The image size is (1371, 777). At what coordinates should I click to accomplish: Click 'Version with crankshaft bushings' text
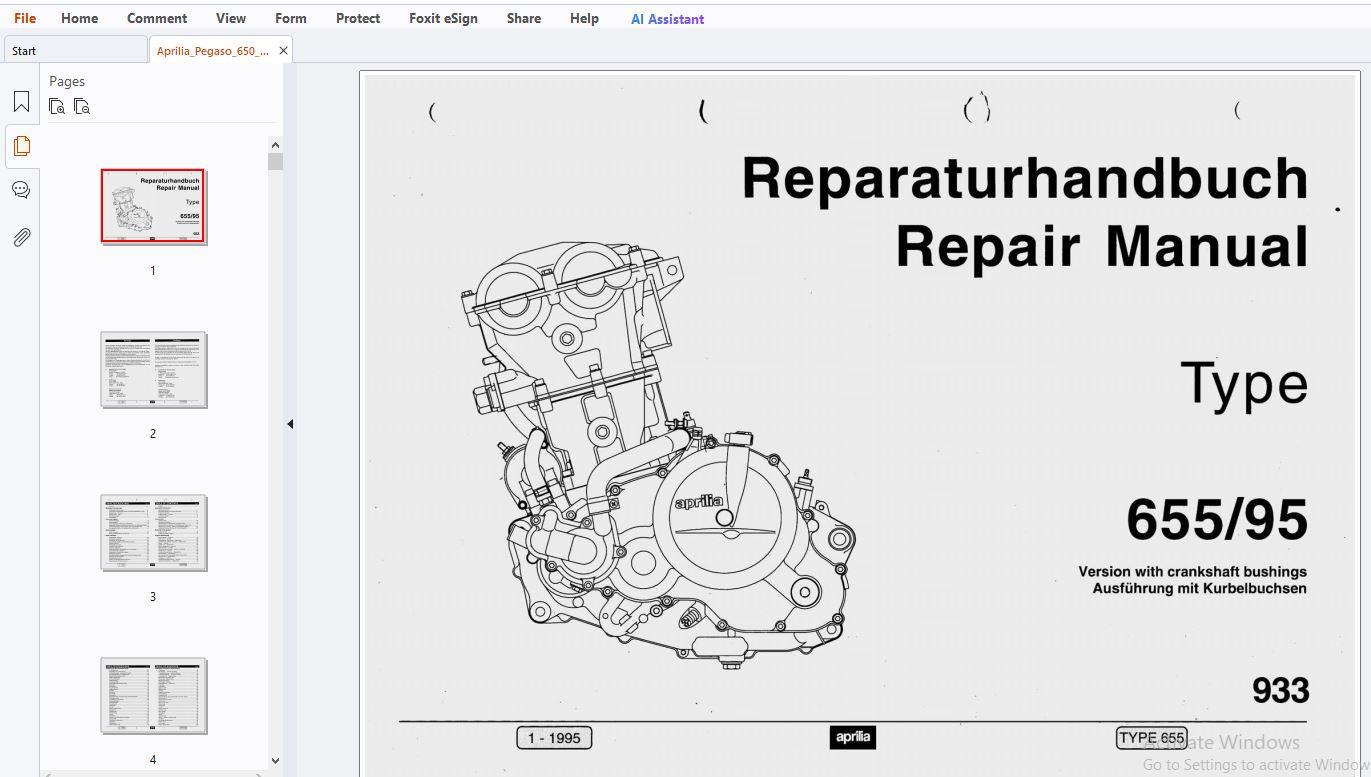click(1192, 572)
